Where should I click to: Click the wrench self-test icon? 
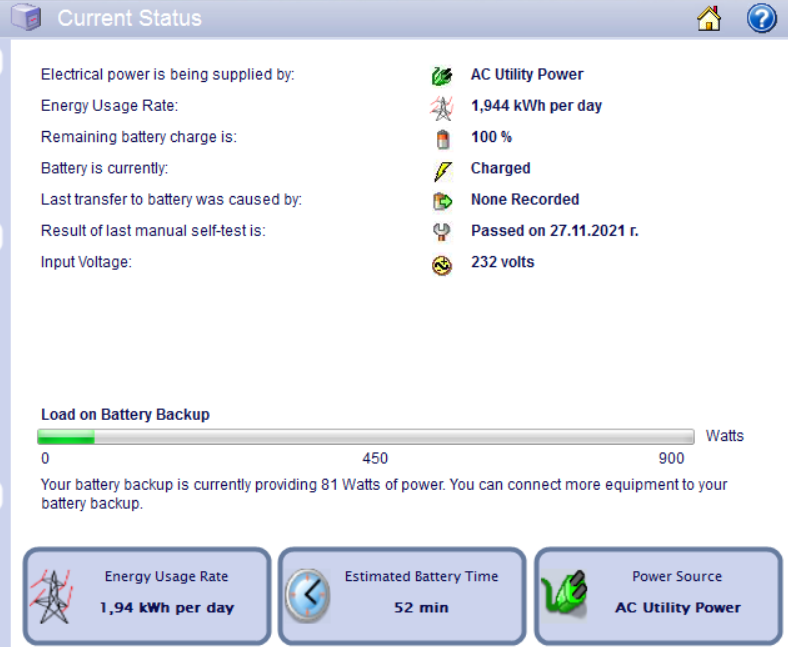[442, 232]
